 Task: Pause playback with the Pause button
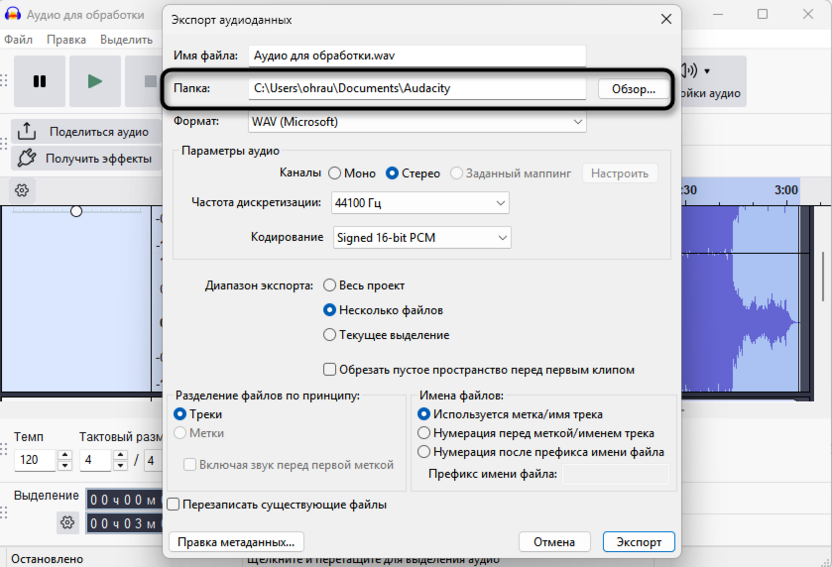[x=40, y=81]
